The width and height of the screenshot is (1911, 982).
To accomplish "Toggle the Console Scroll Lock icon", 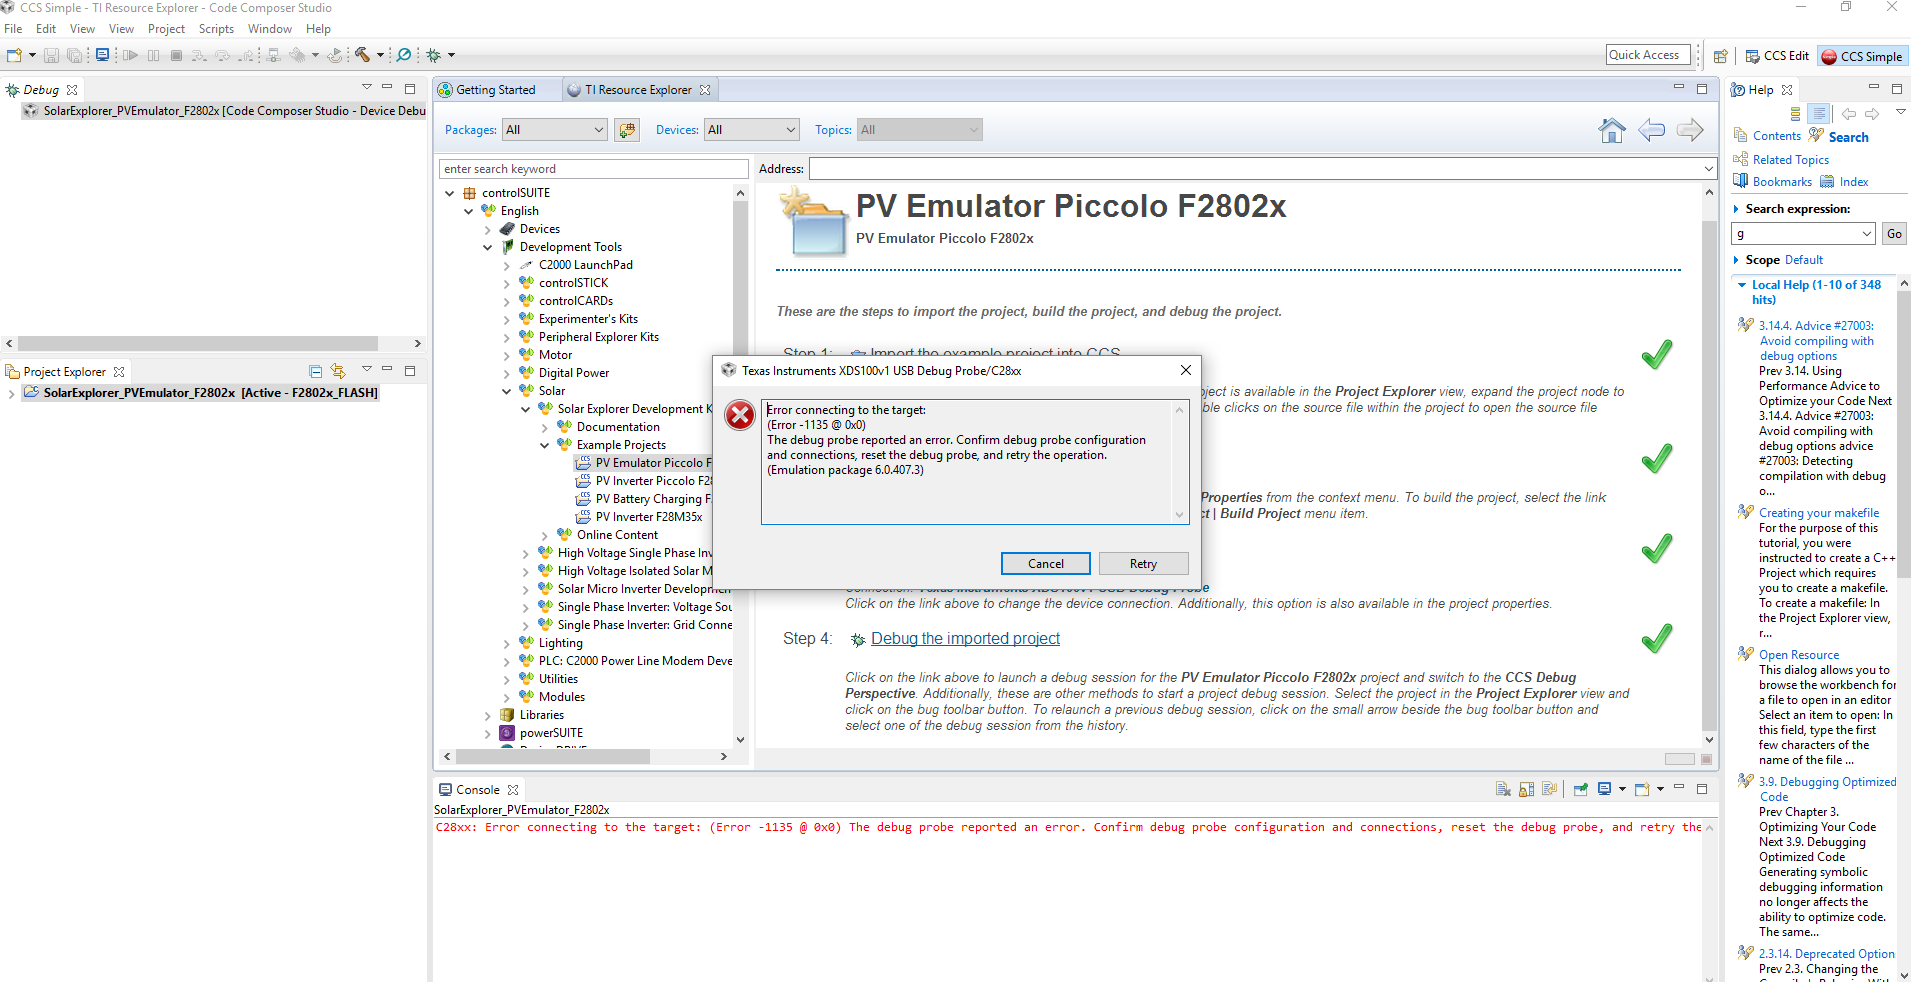I will coord(1526,789).
